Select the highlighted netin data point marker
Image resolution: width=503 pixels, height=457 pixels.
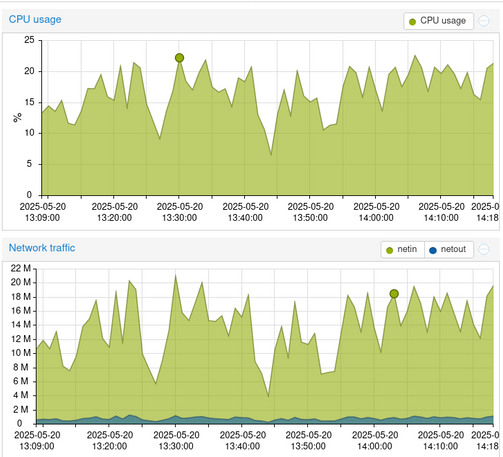tap(394, 294)
